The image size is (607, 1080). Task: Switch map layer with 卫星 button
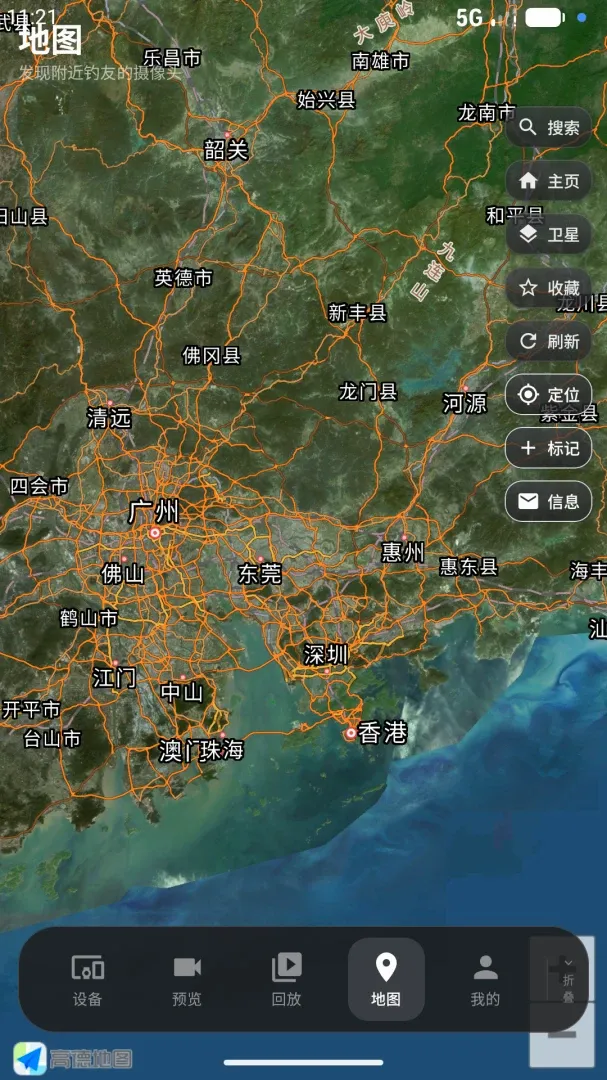(x=548, y=234)
